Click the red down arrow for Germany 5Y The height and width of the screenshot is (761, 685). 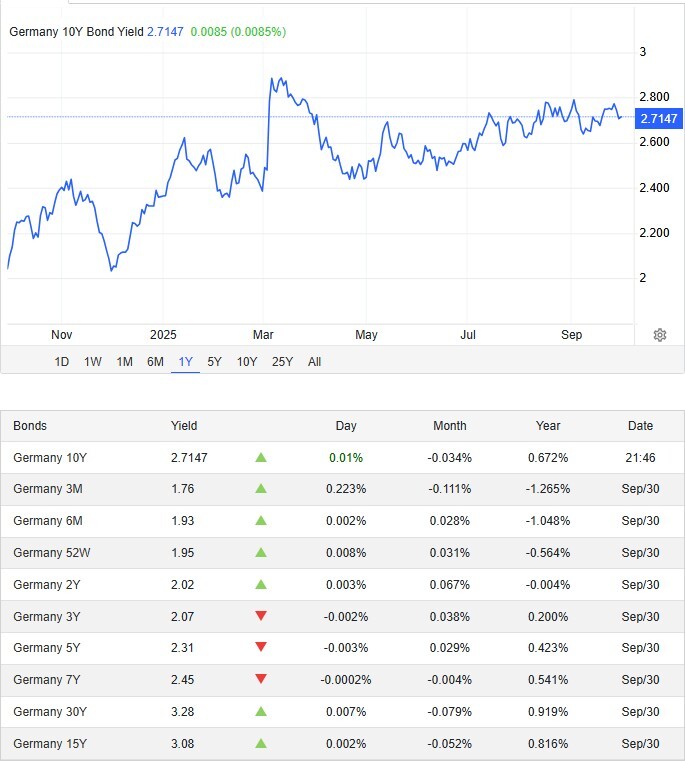coord(261,648)
